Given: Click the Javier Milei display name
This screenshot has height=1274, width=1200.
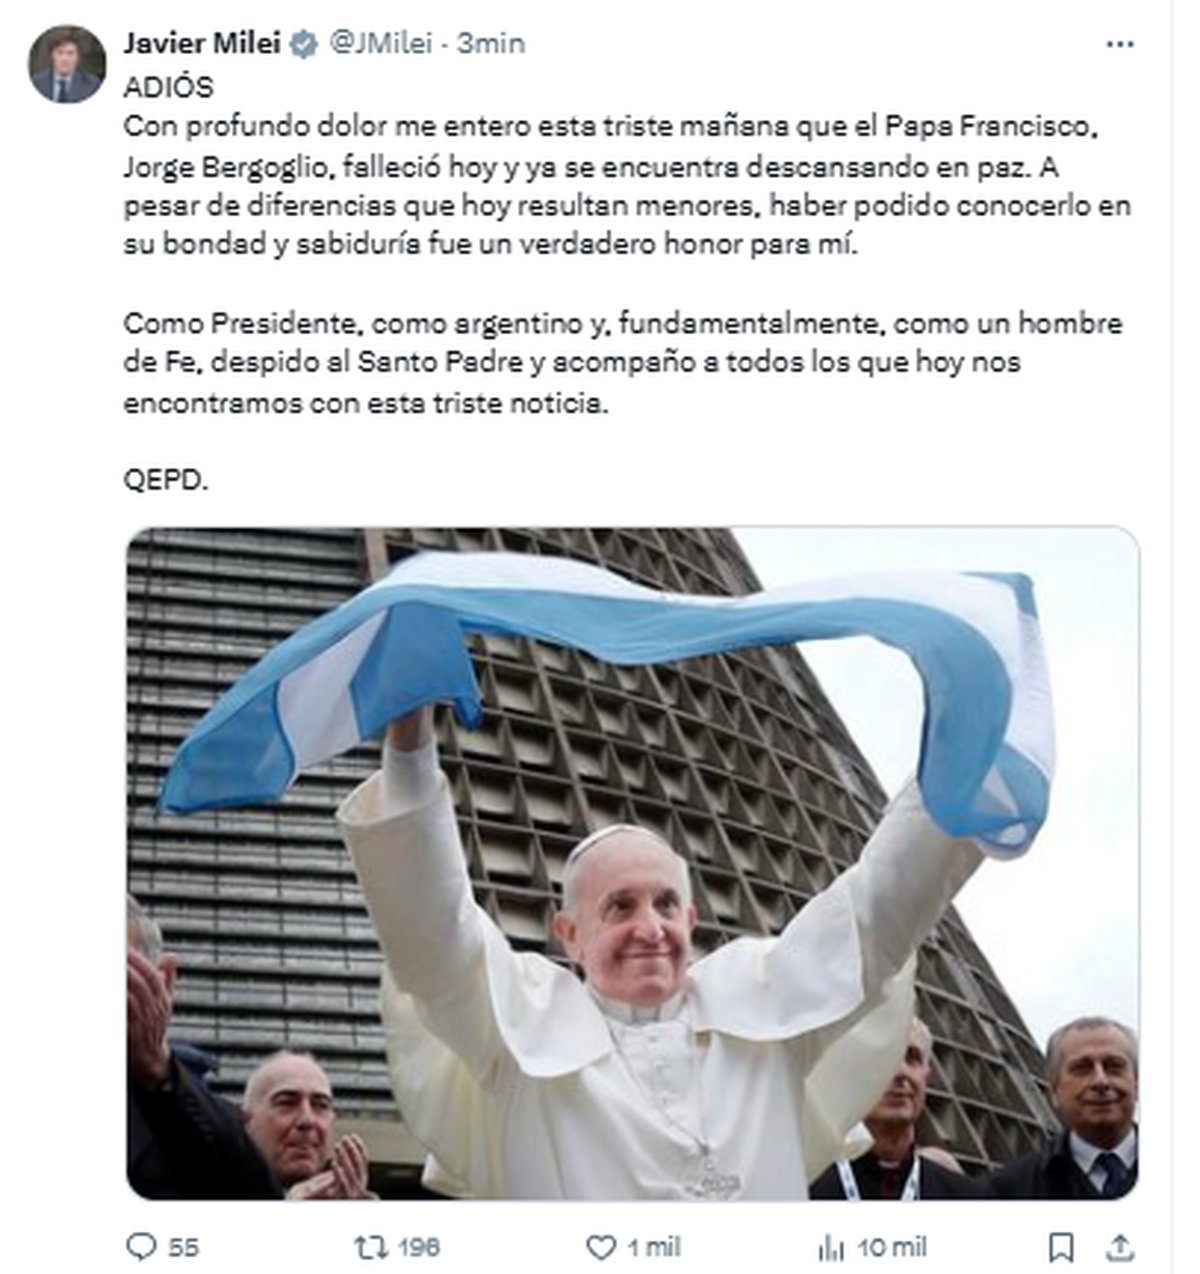Looking at the screenshot, I should pos(202,44).
